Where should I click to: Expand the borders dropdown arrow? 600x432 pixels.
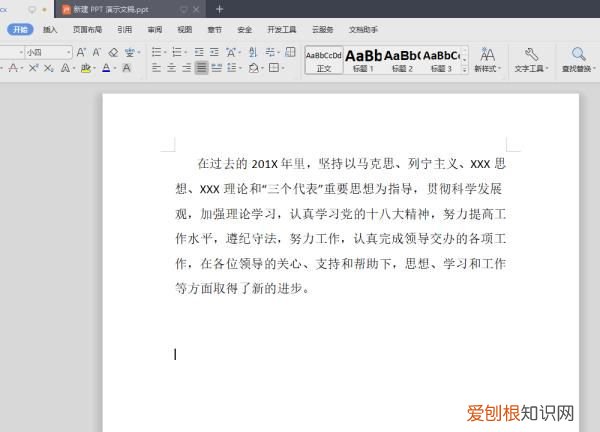click(283, 68)
